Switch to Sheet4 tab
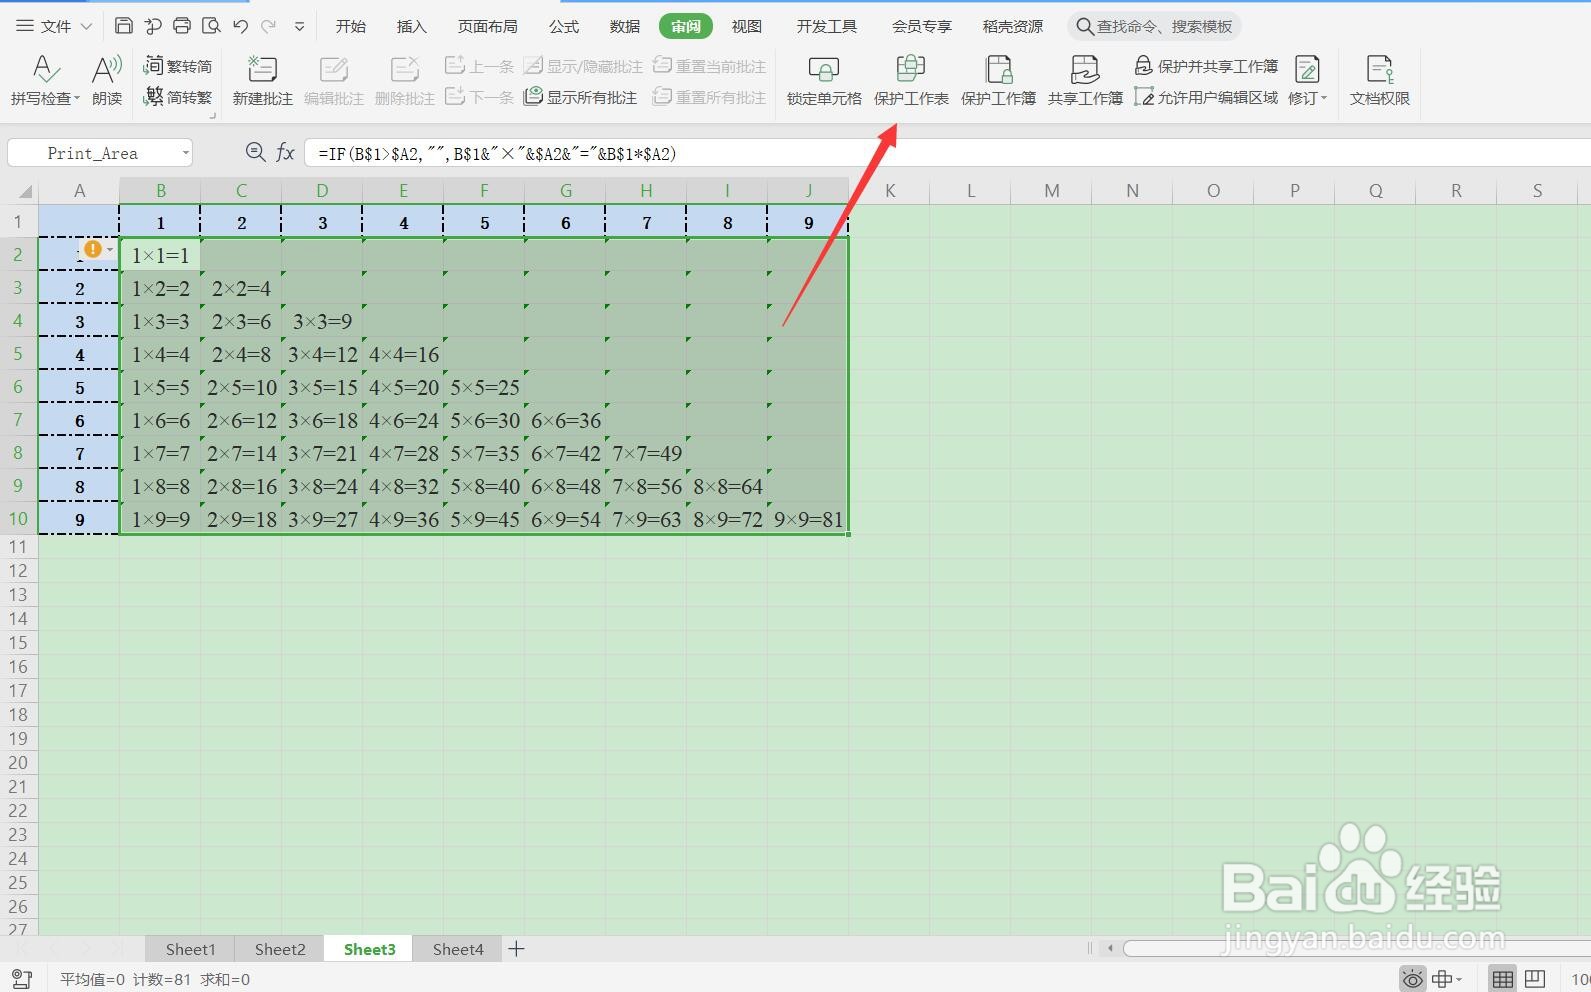The width and height of the screenshot is (1591, 992). point(458,949)
